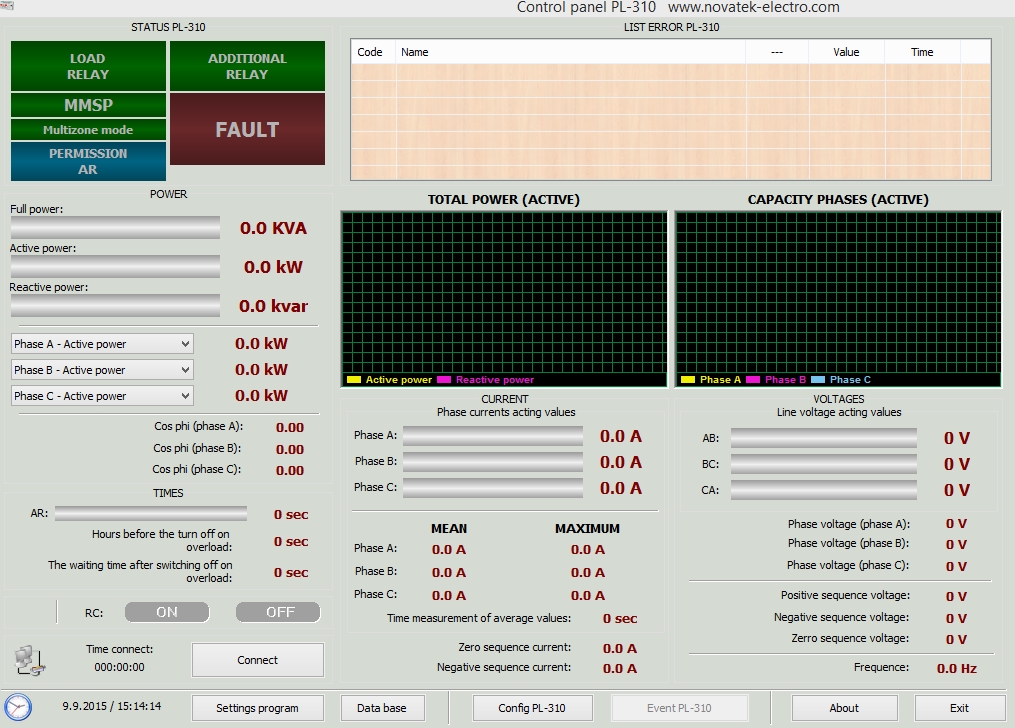This screenshot has width=1015, height=728.
Task: Click the blue Phase C legend swatch
Action: (818, 380)
